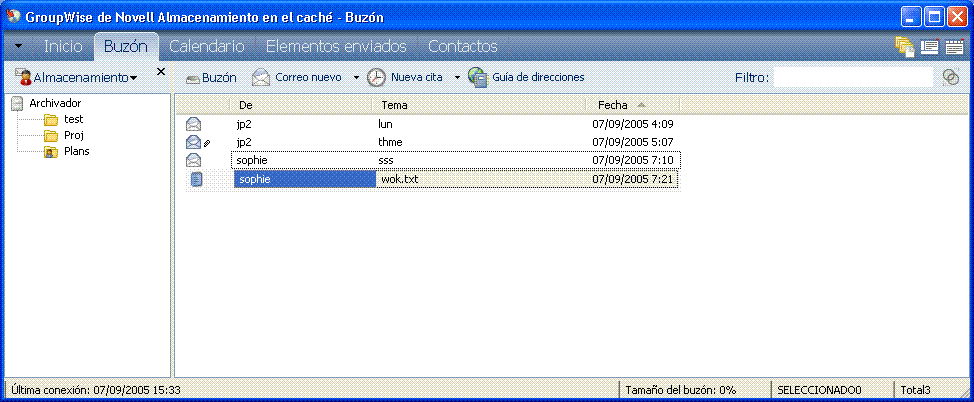974x402 pixels.
Task: Click the test folder icon
Action: pos(51,120)
